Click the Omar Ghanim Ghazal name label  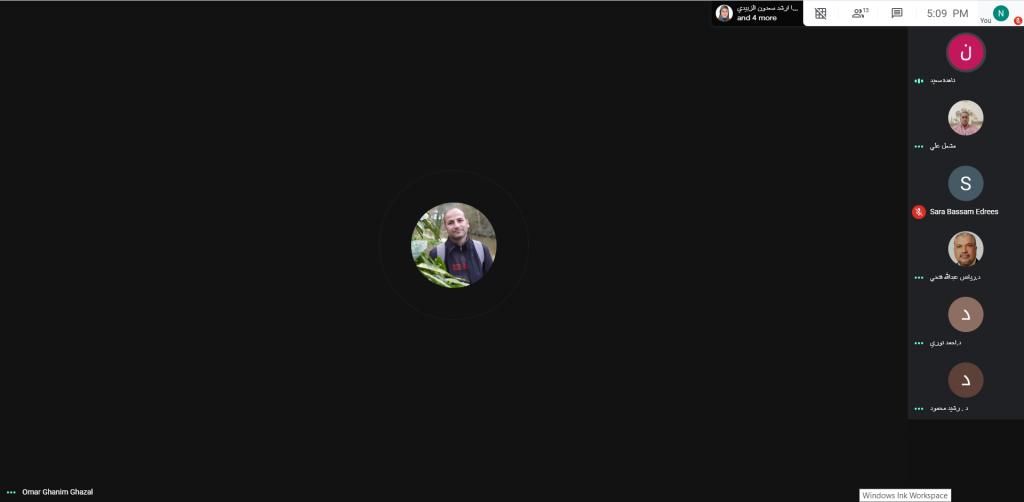pyautogui.click(x=57, y=492)
